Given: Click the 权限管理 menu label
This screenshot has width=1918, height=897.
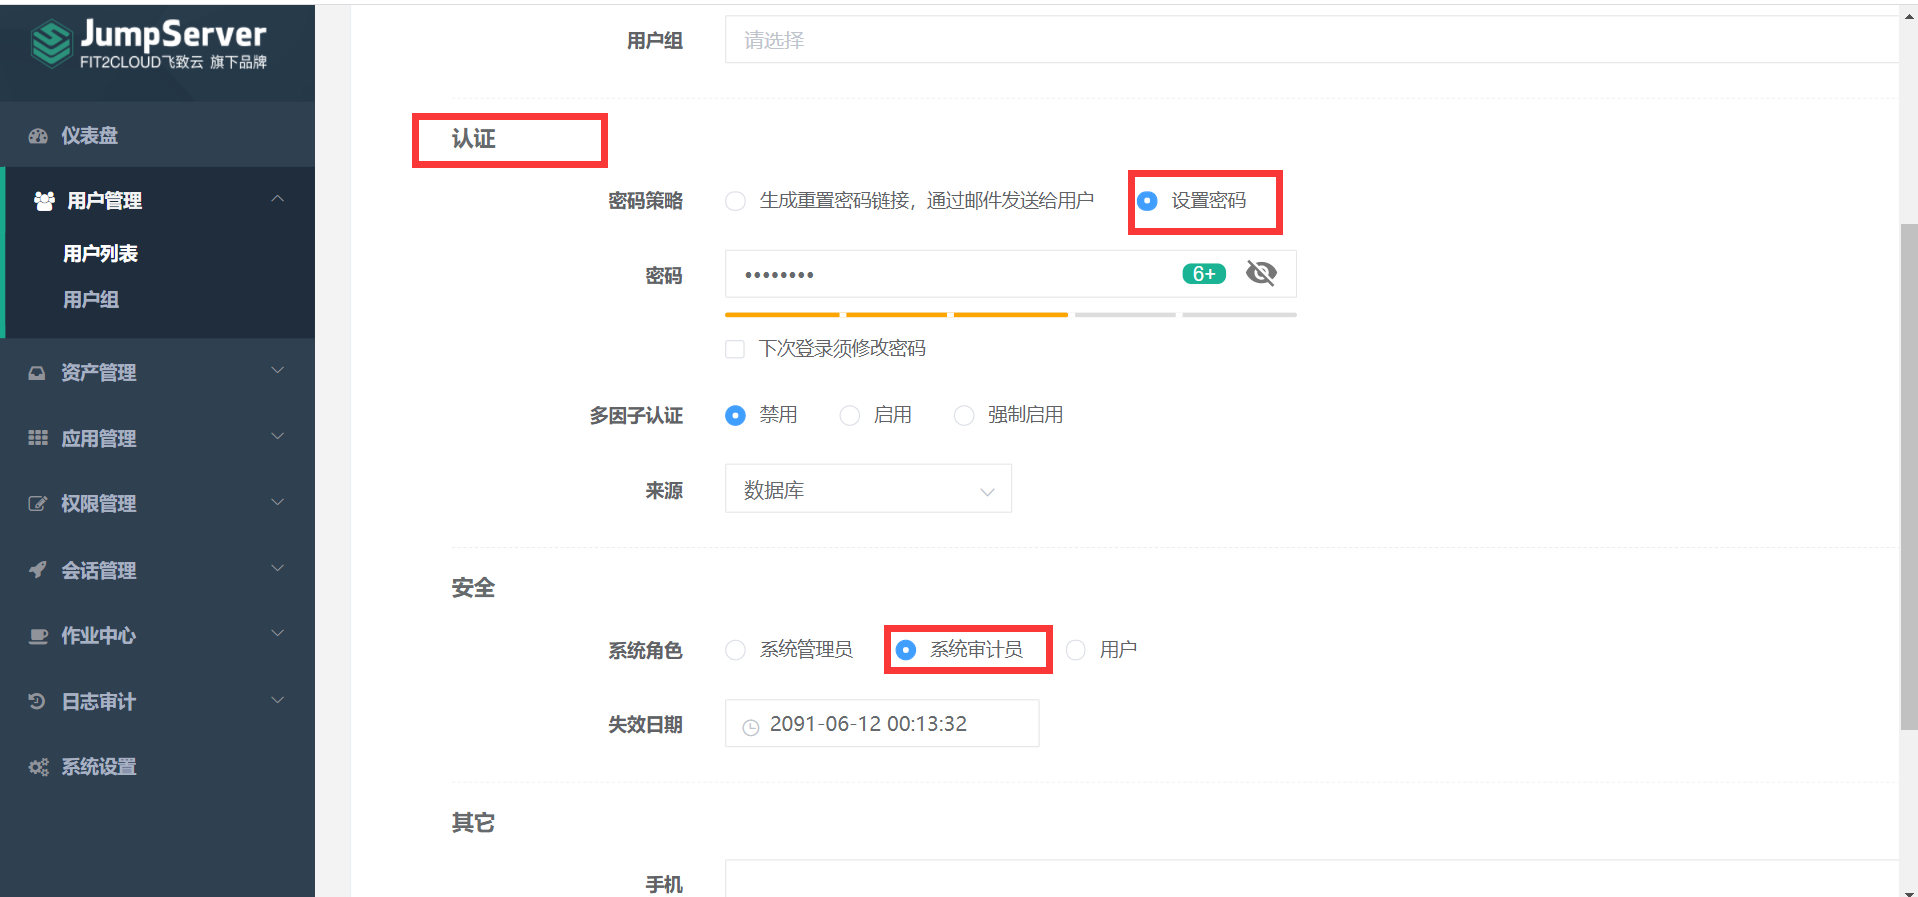Looking at the screenshot, I should coord(98,504).
